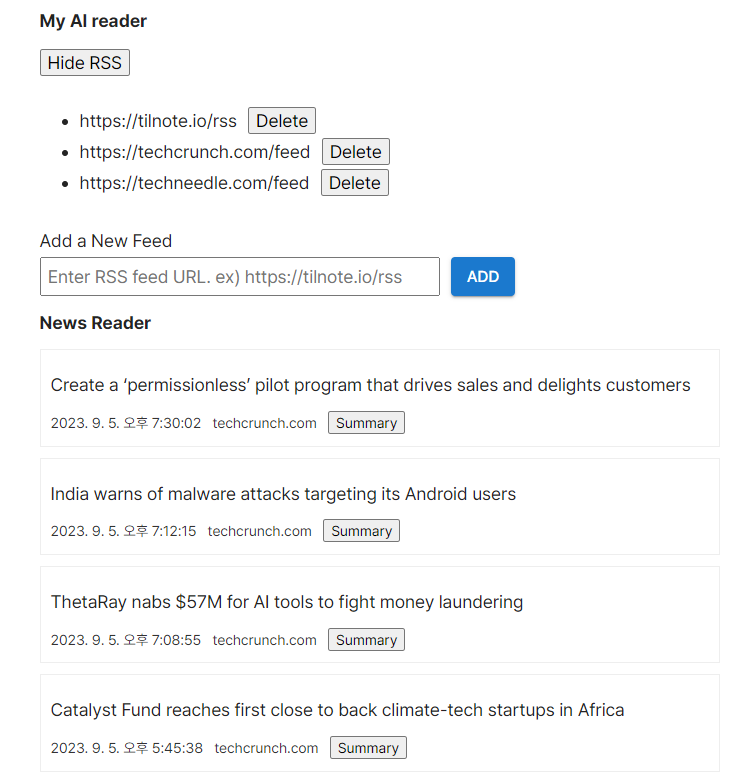
Task: Summarize the India malware attacks article
Action: coord(361,531)
